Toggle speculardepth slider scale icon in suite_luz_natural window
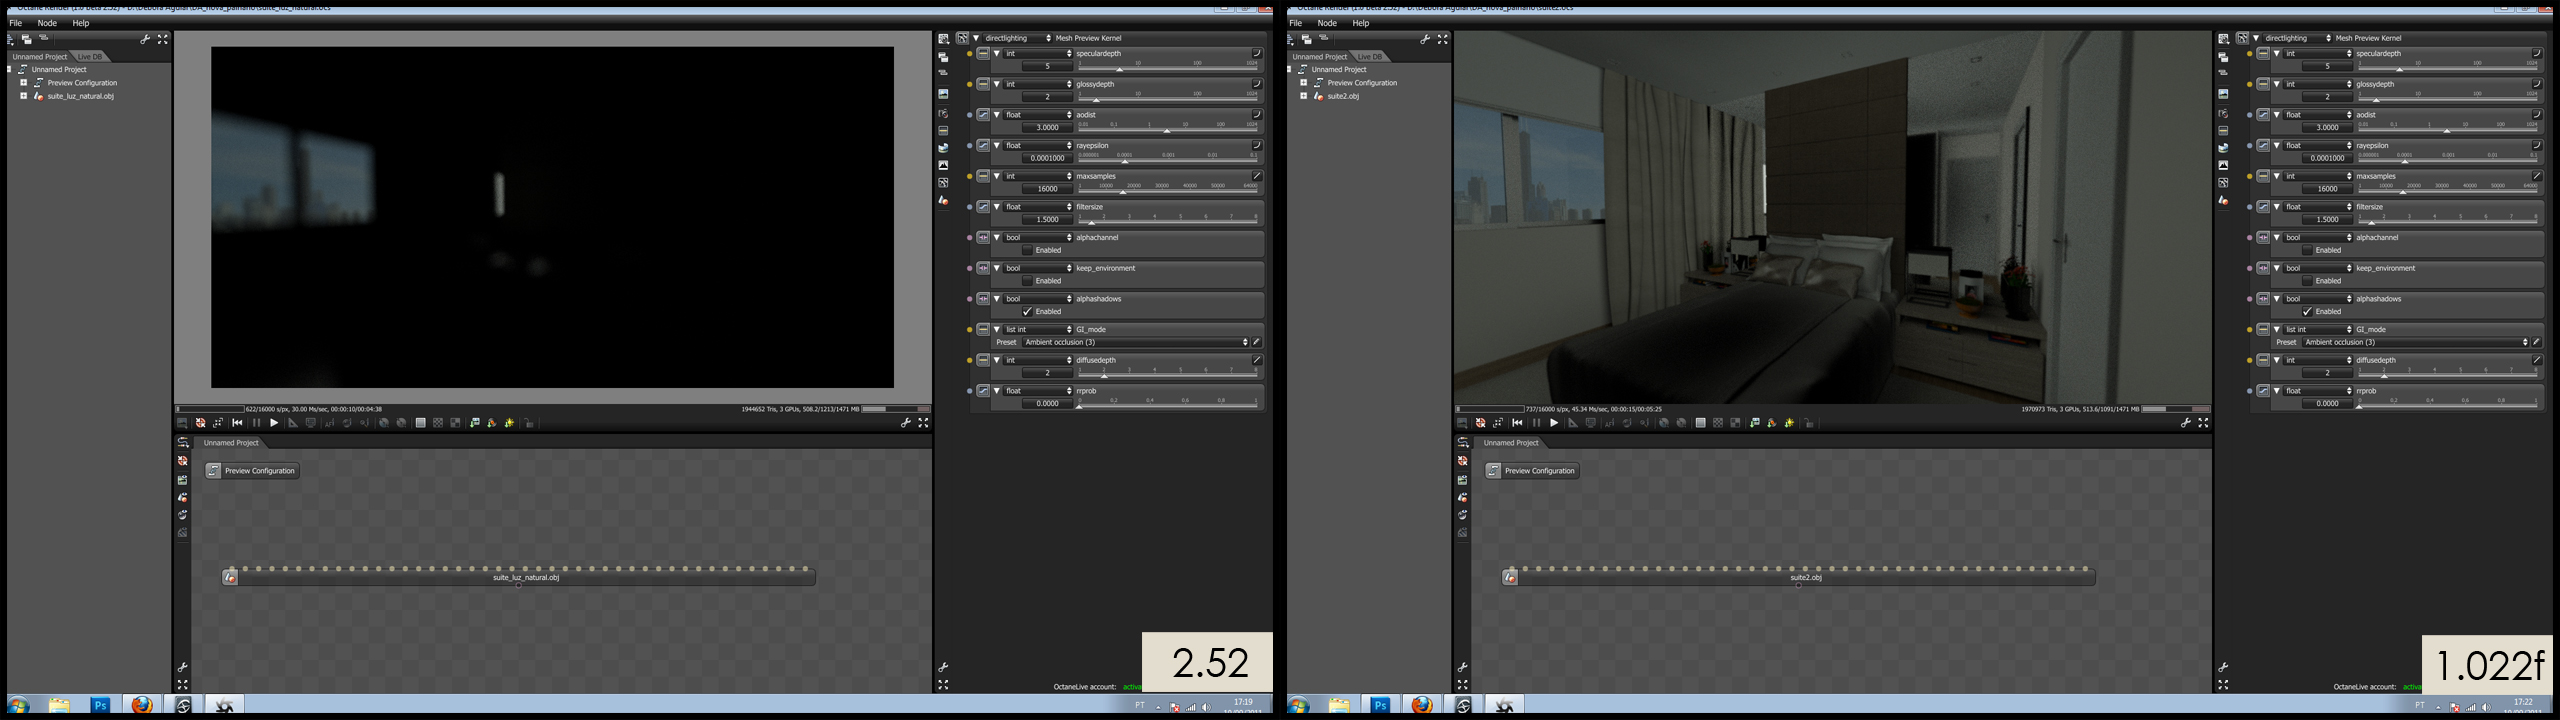The image size is (2560, 720). (1257, 54)
